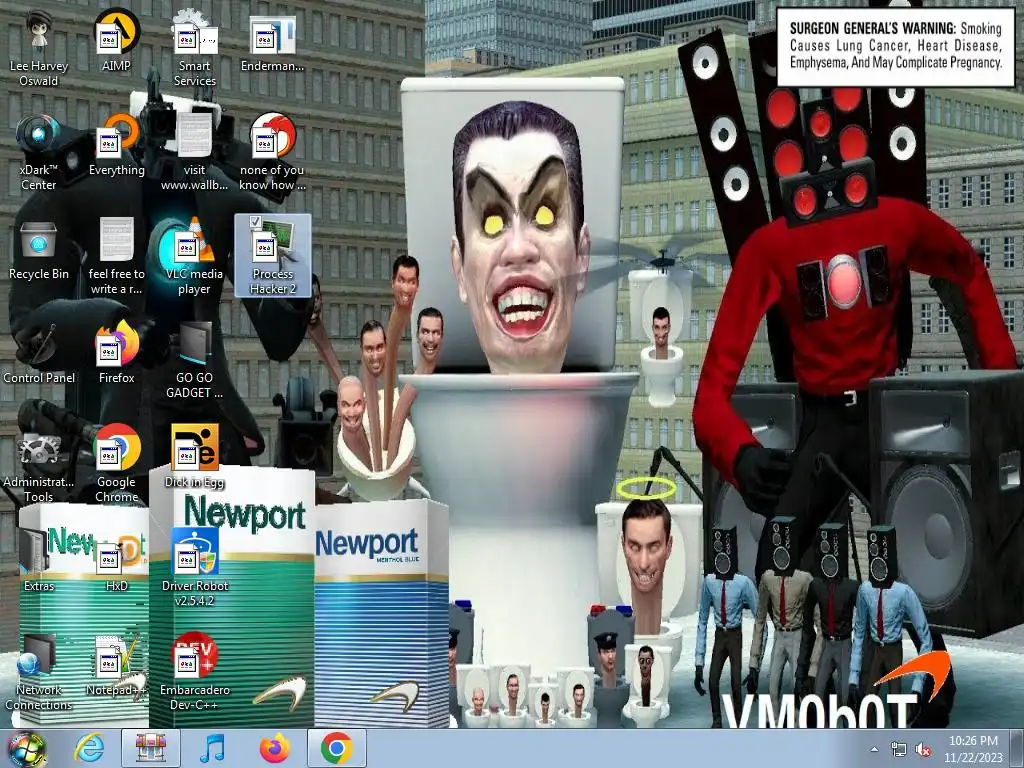Click the muted volume tray icon
Viewport: 1024px width, 768px height.
tap(923, 749)
